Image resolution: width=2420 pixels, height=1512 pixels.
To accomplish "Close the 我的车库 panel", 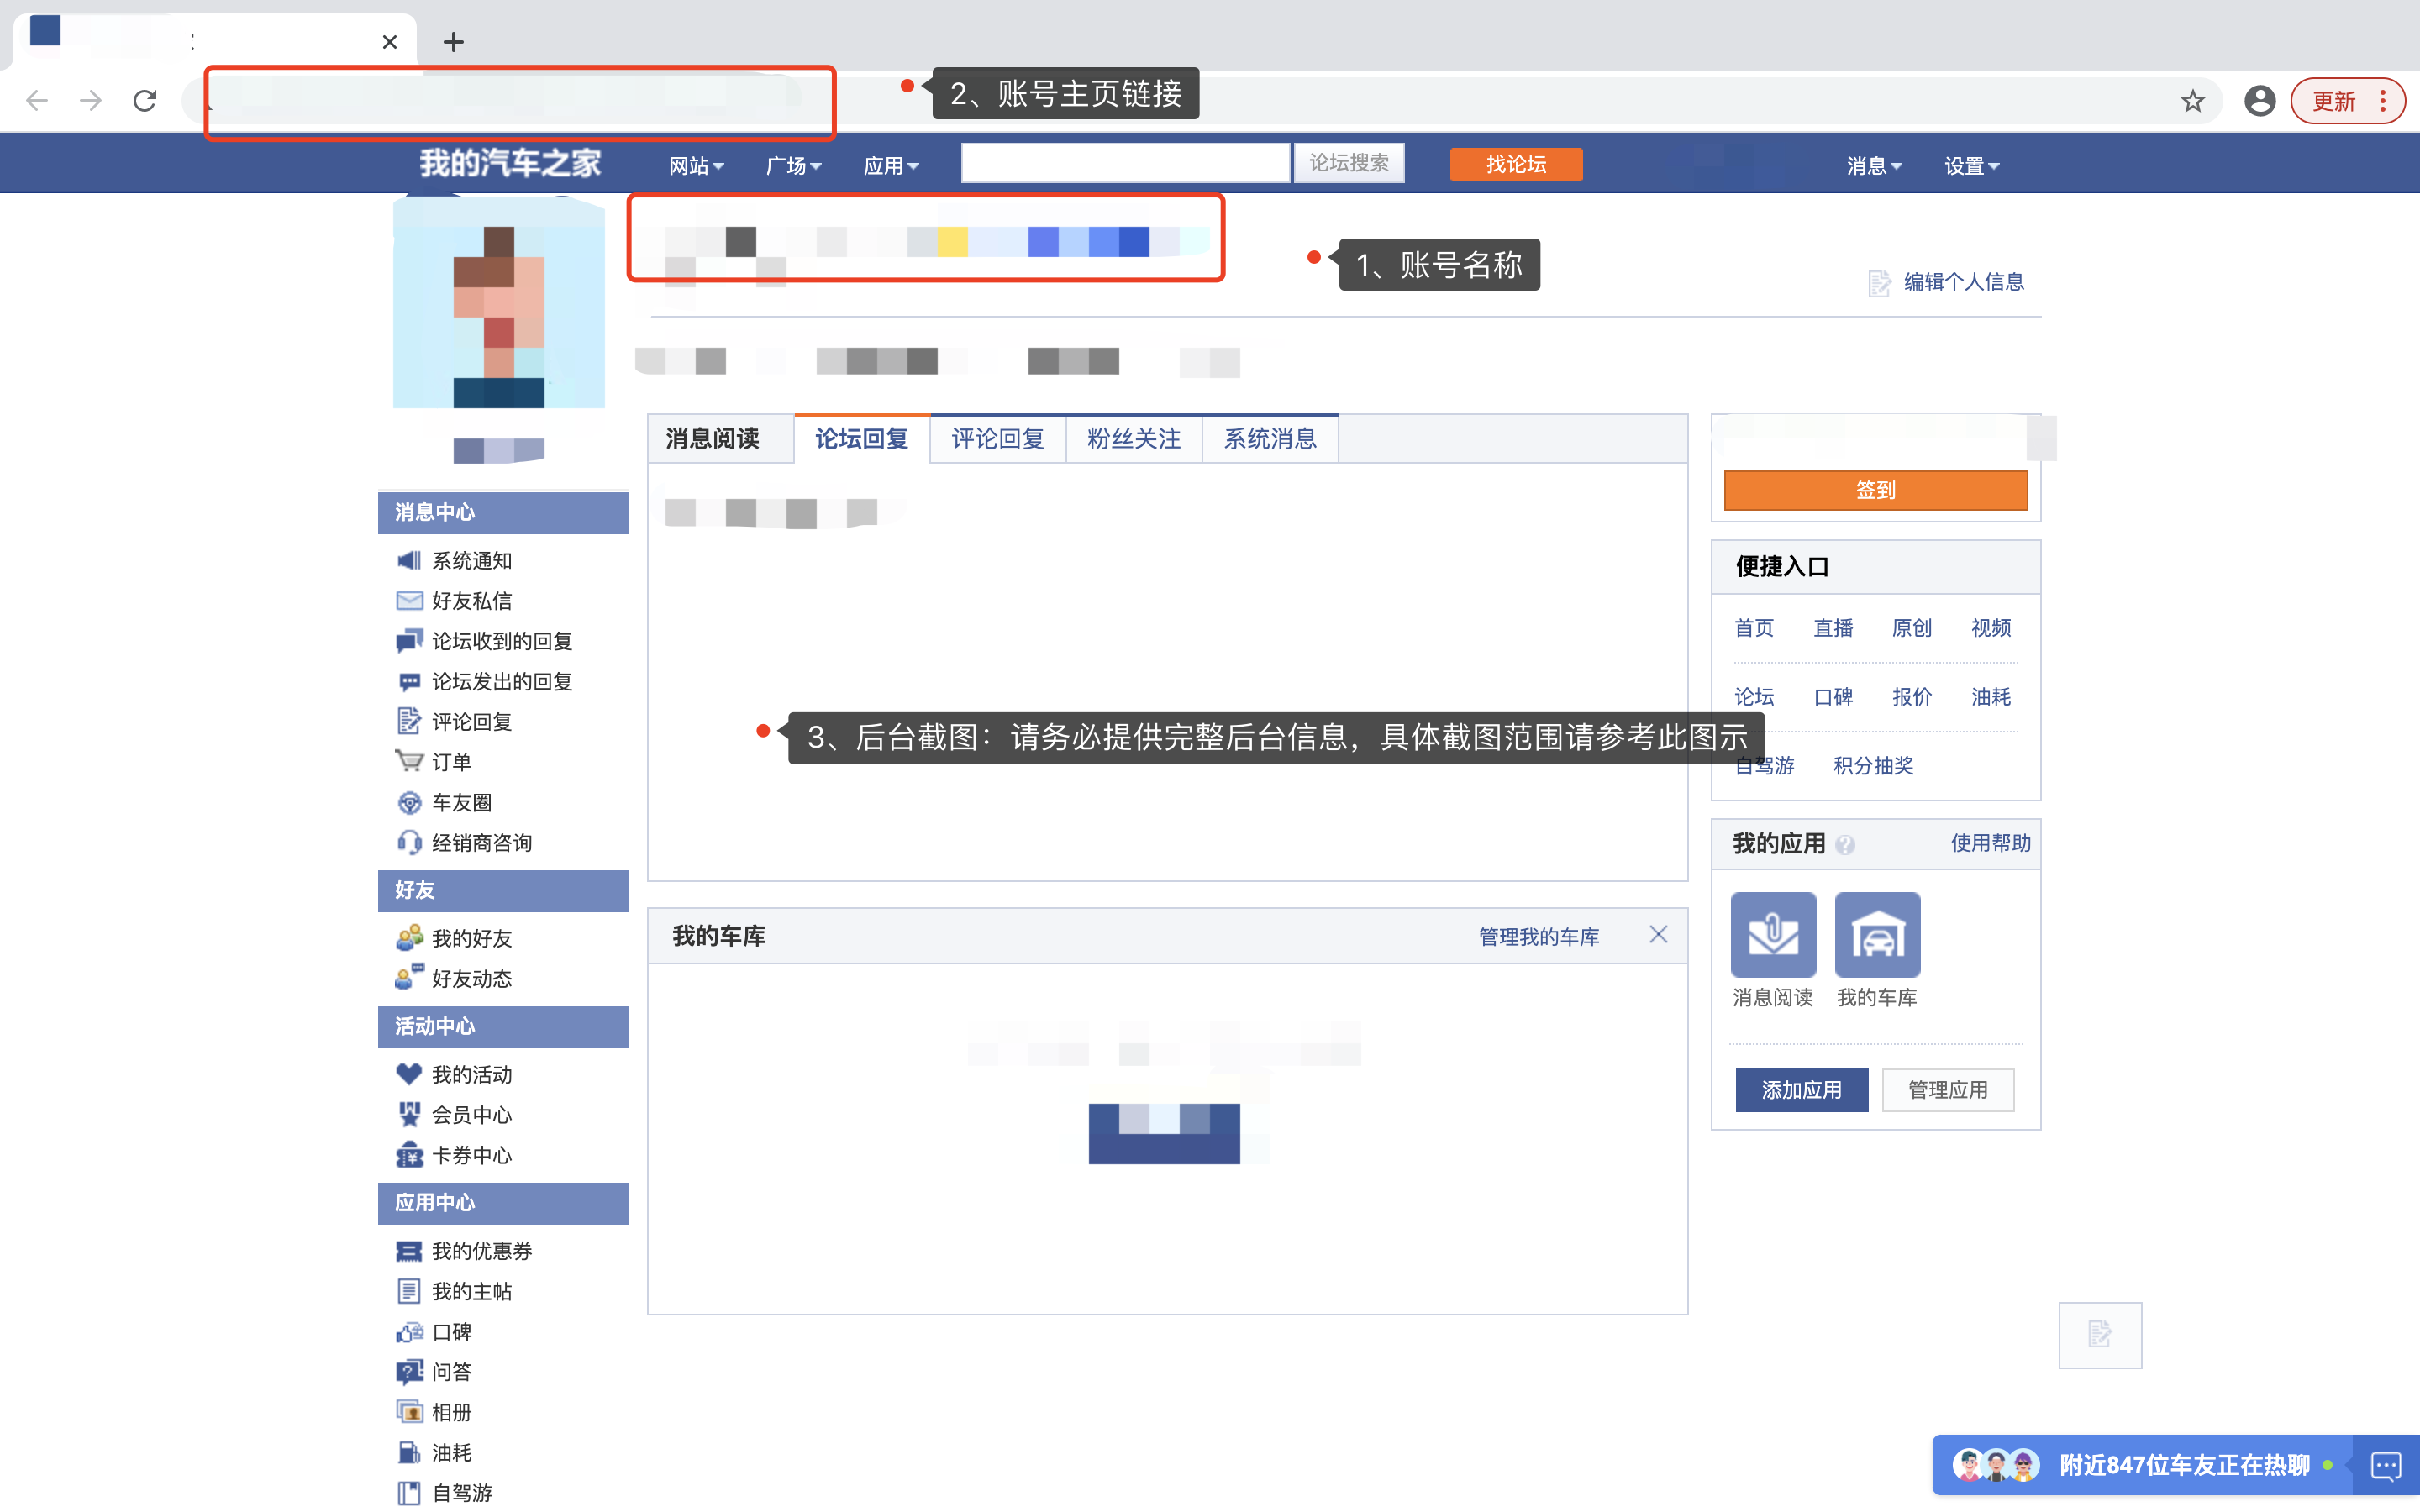I will click(x=1658, y=934).
